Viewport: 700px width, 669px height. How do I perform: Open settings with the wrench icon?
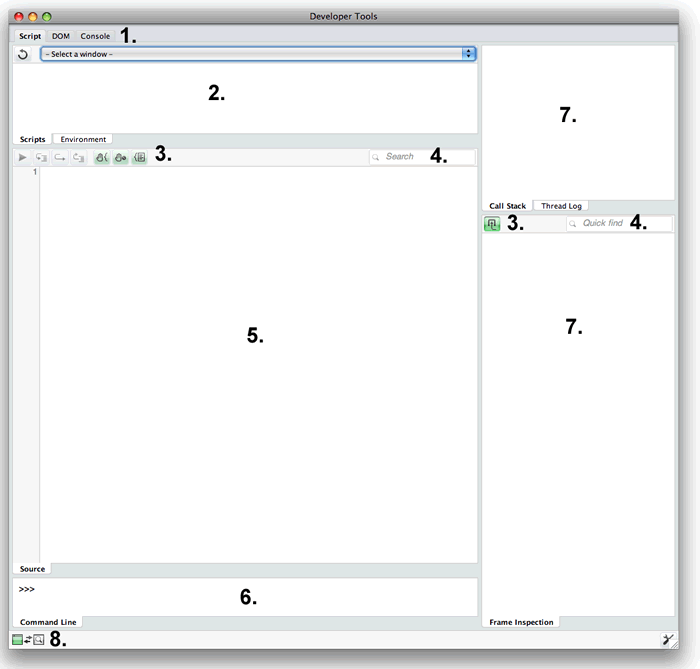pyautogui.click(x=667, y=640)
